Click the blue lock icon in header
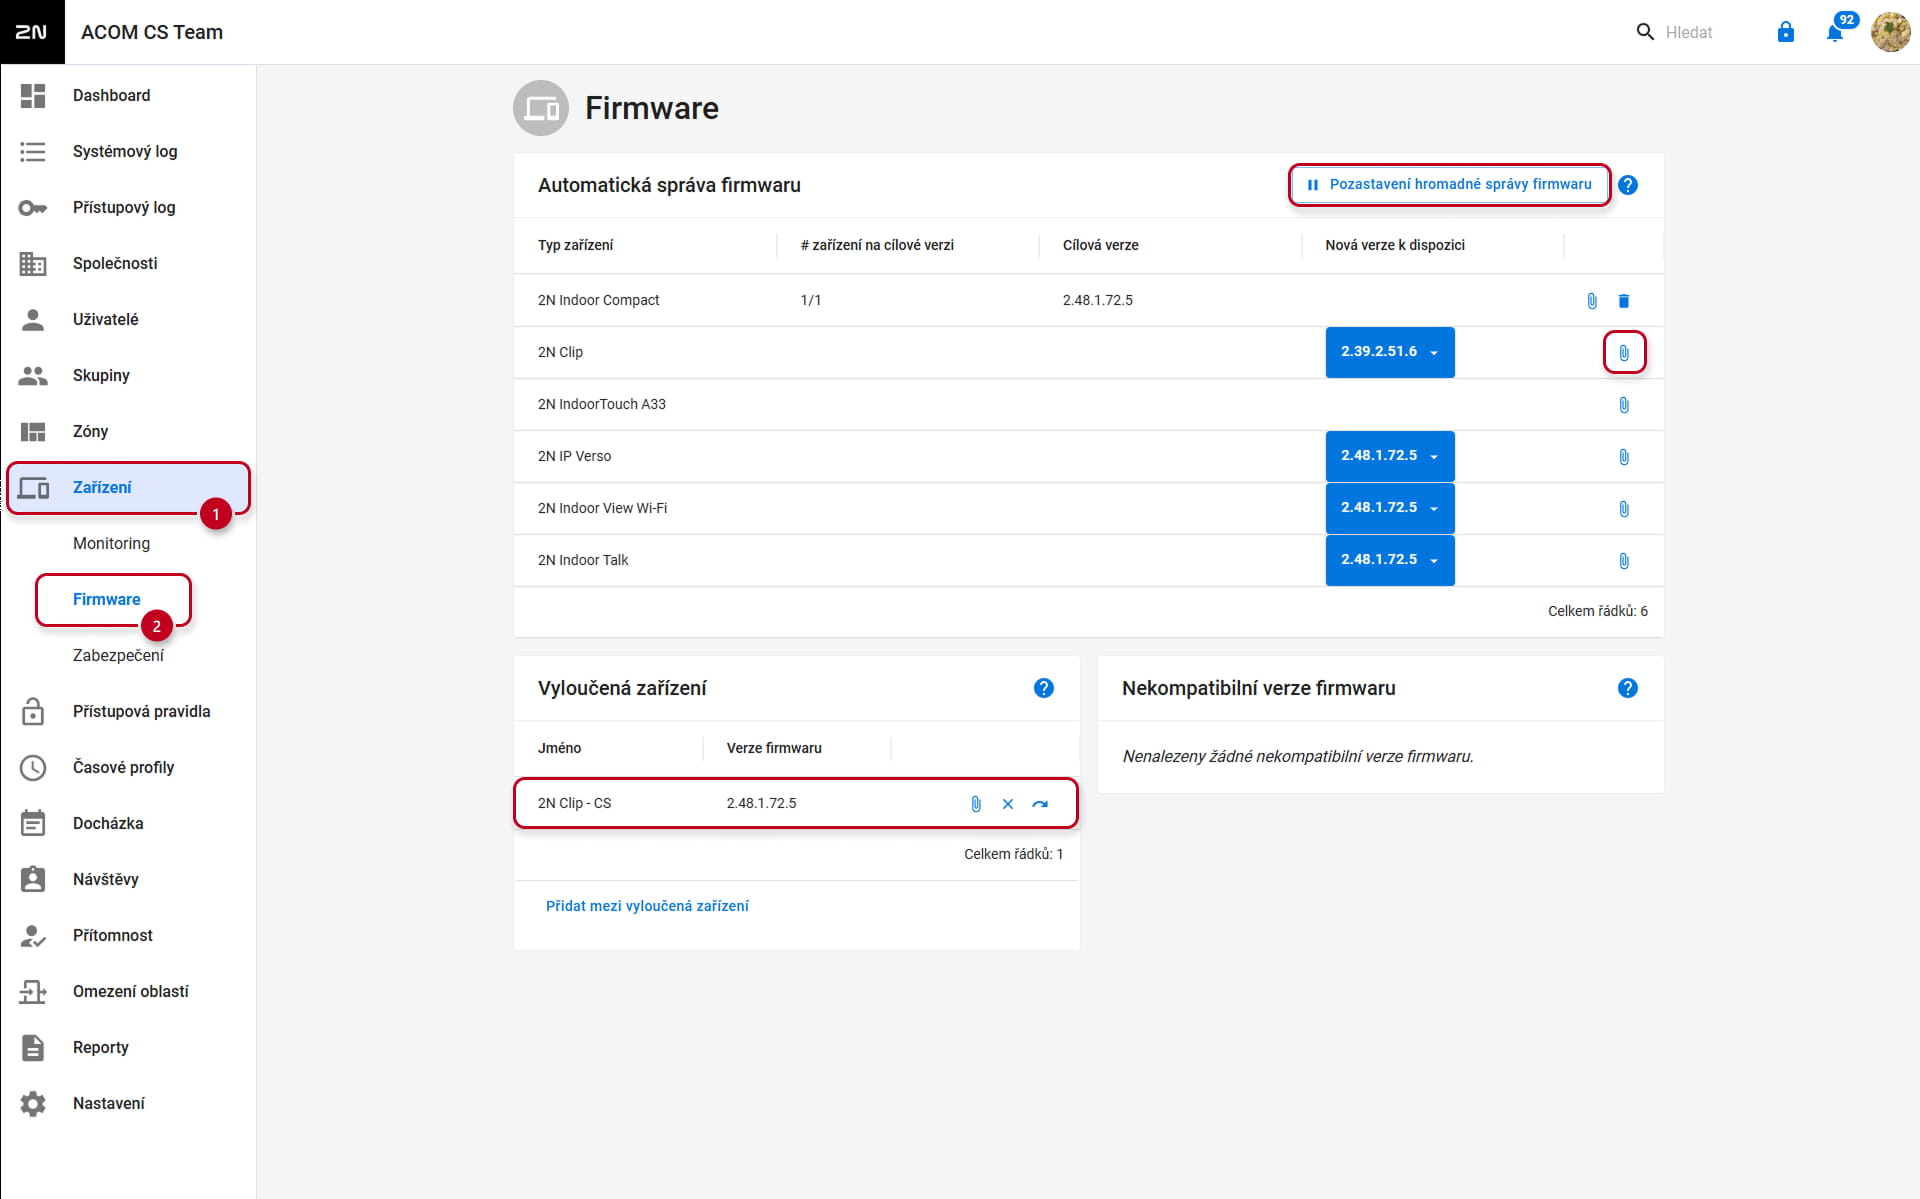This screenshot has width=1920, height=1199. [1786, 32]
